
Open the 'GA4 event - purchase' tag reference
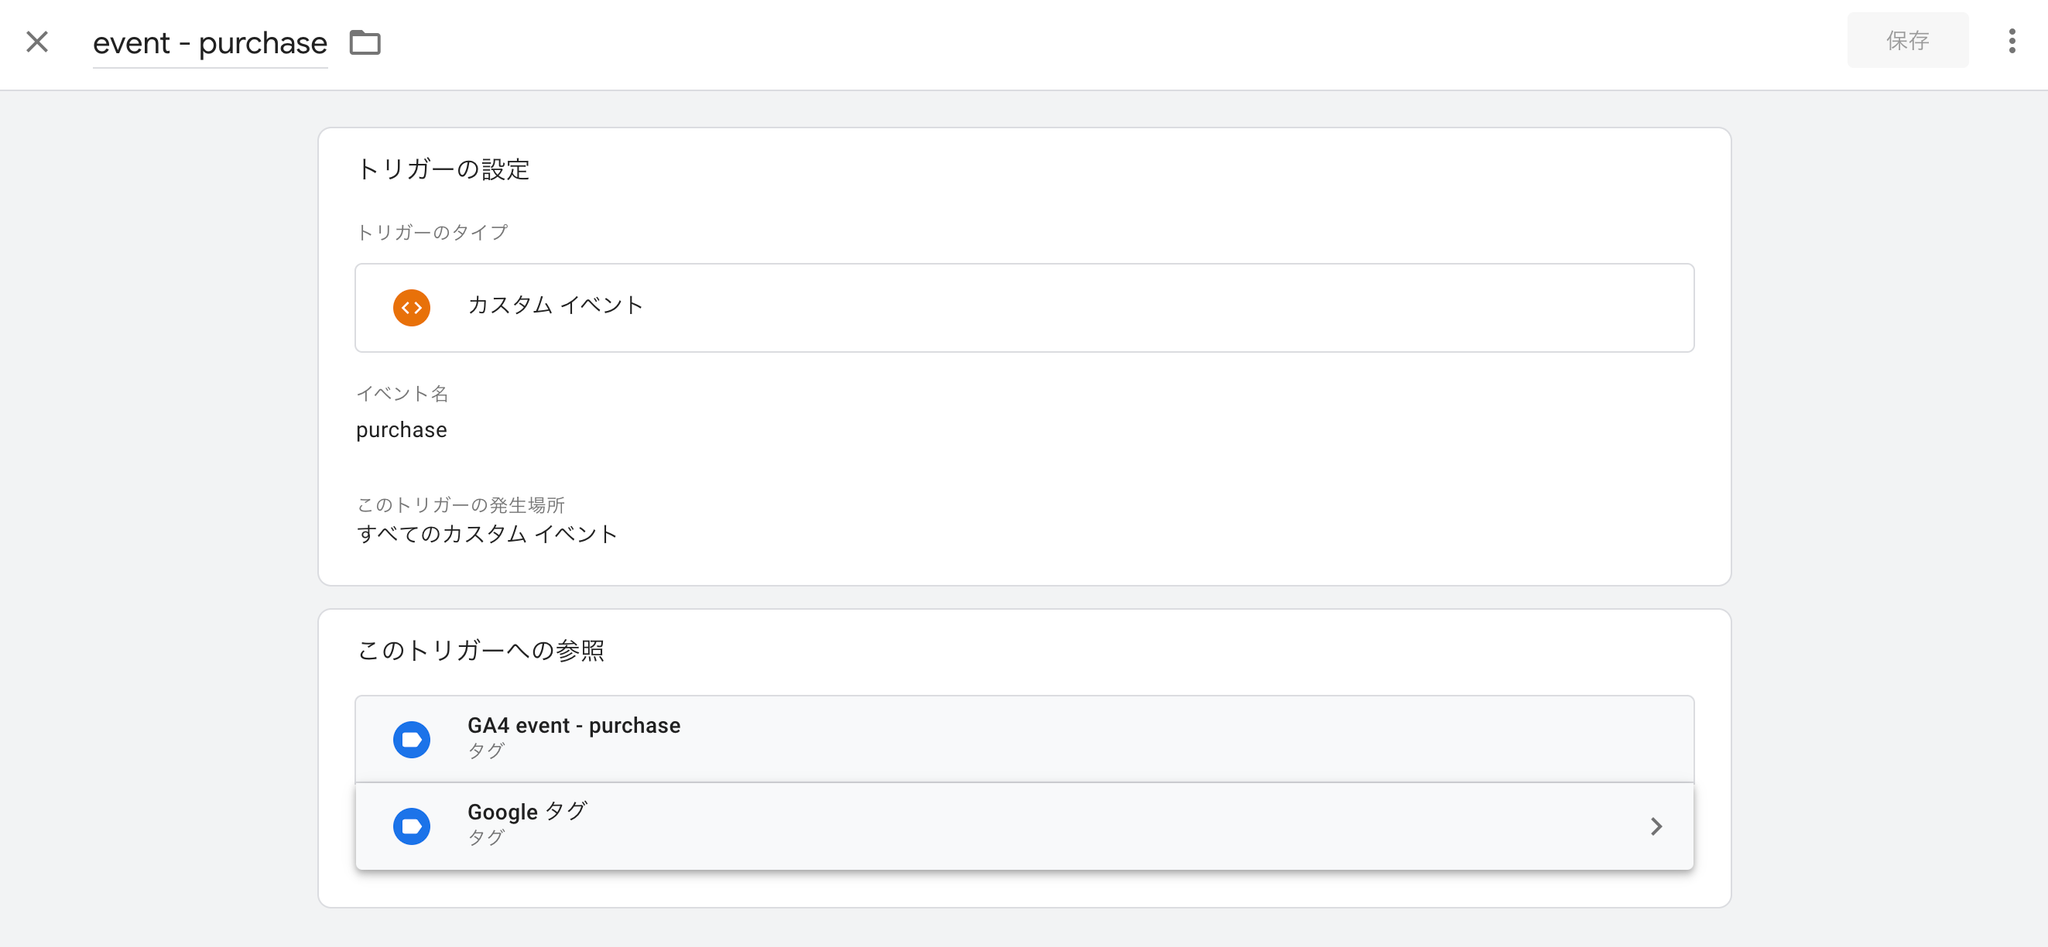tap(1024, 739)
